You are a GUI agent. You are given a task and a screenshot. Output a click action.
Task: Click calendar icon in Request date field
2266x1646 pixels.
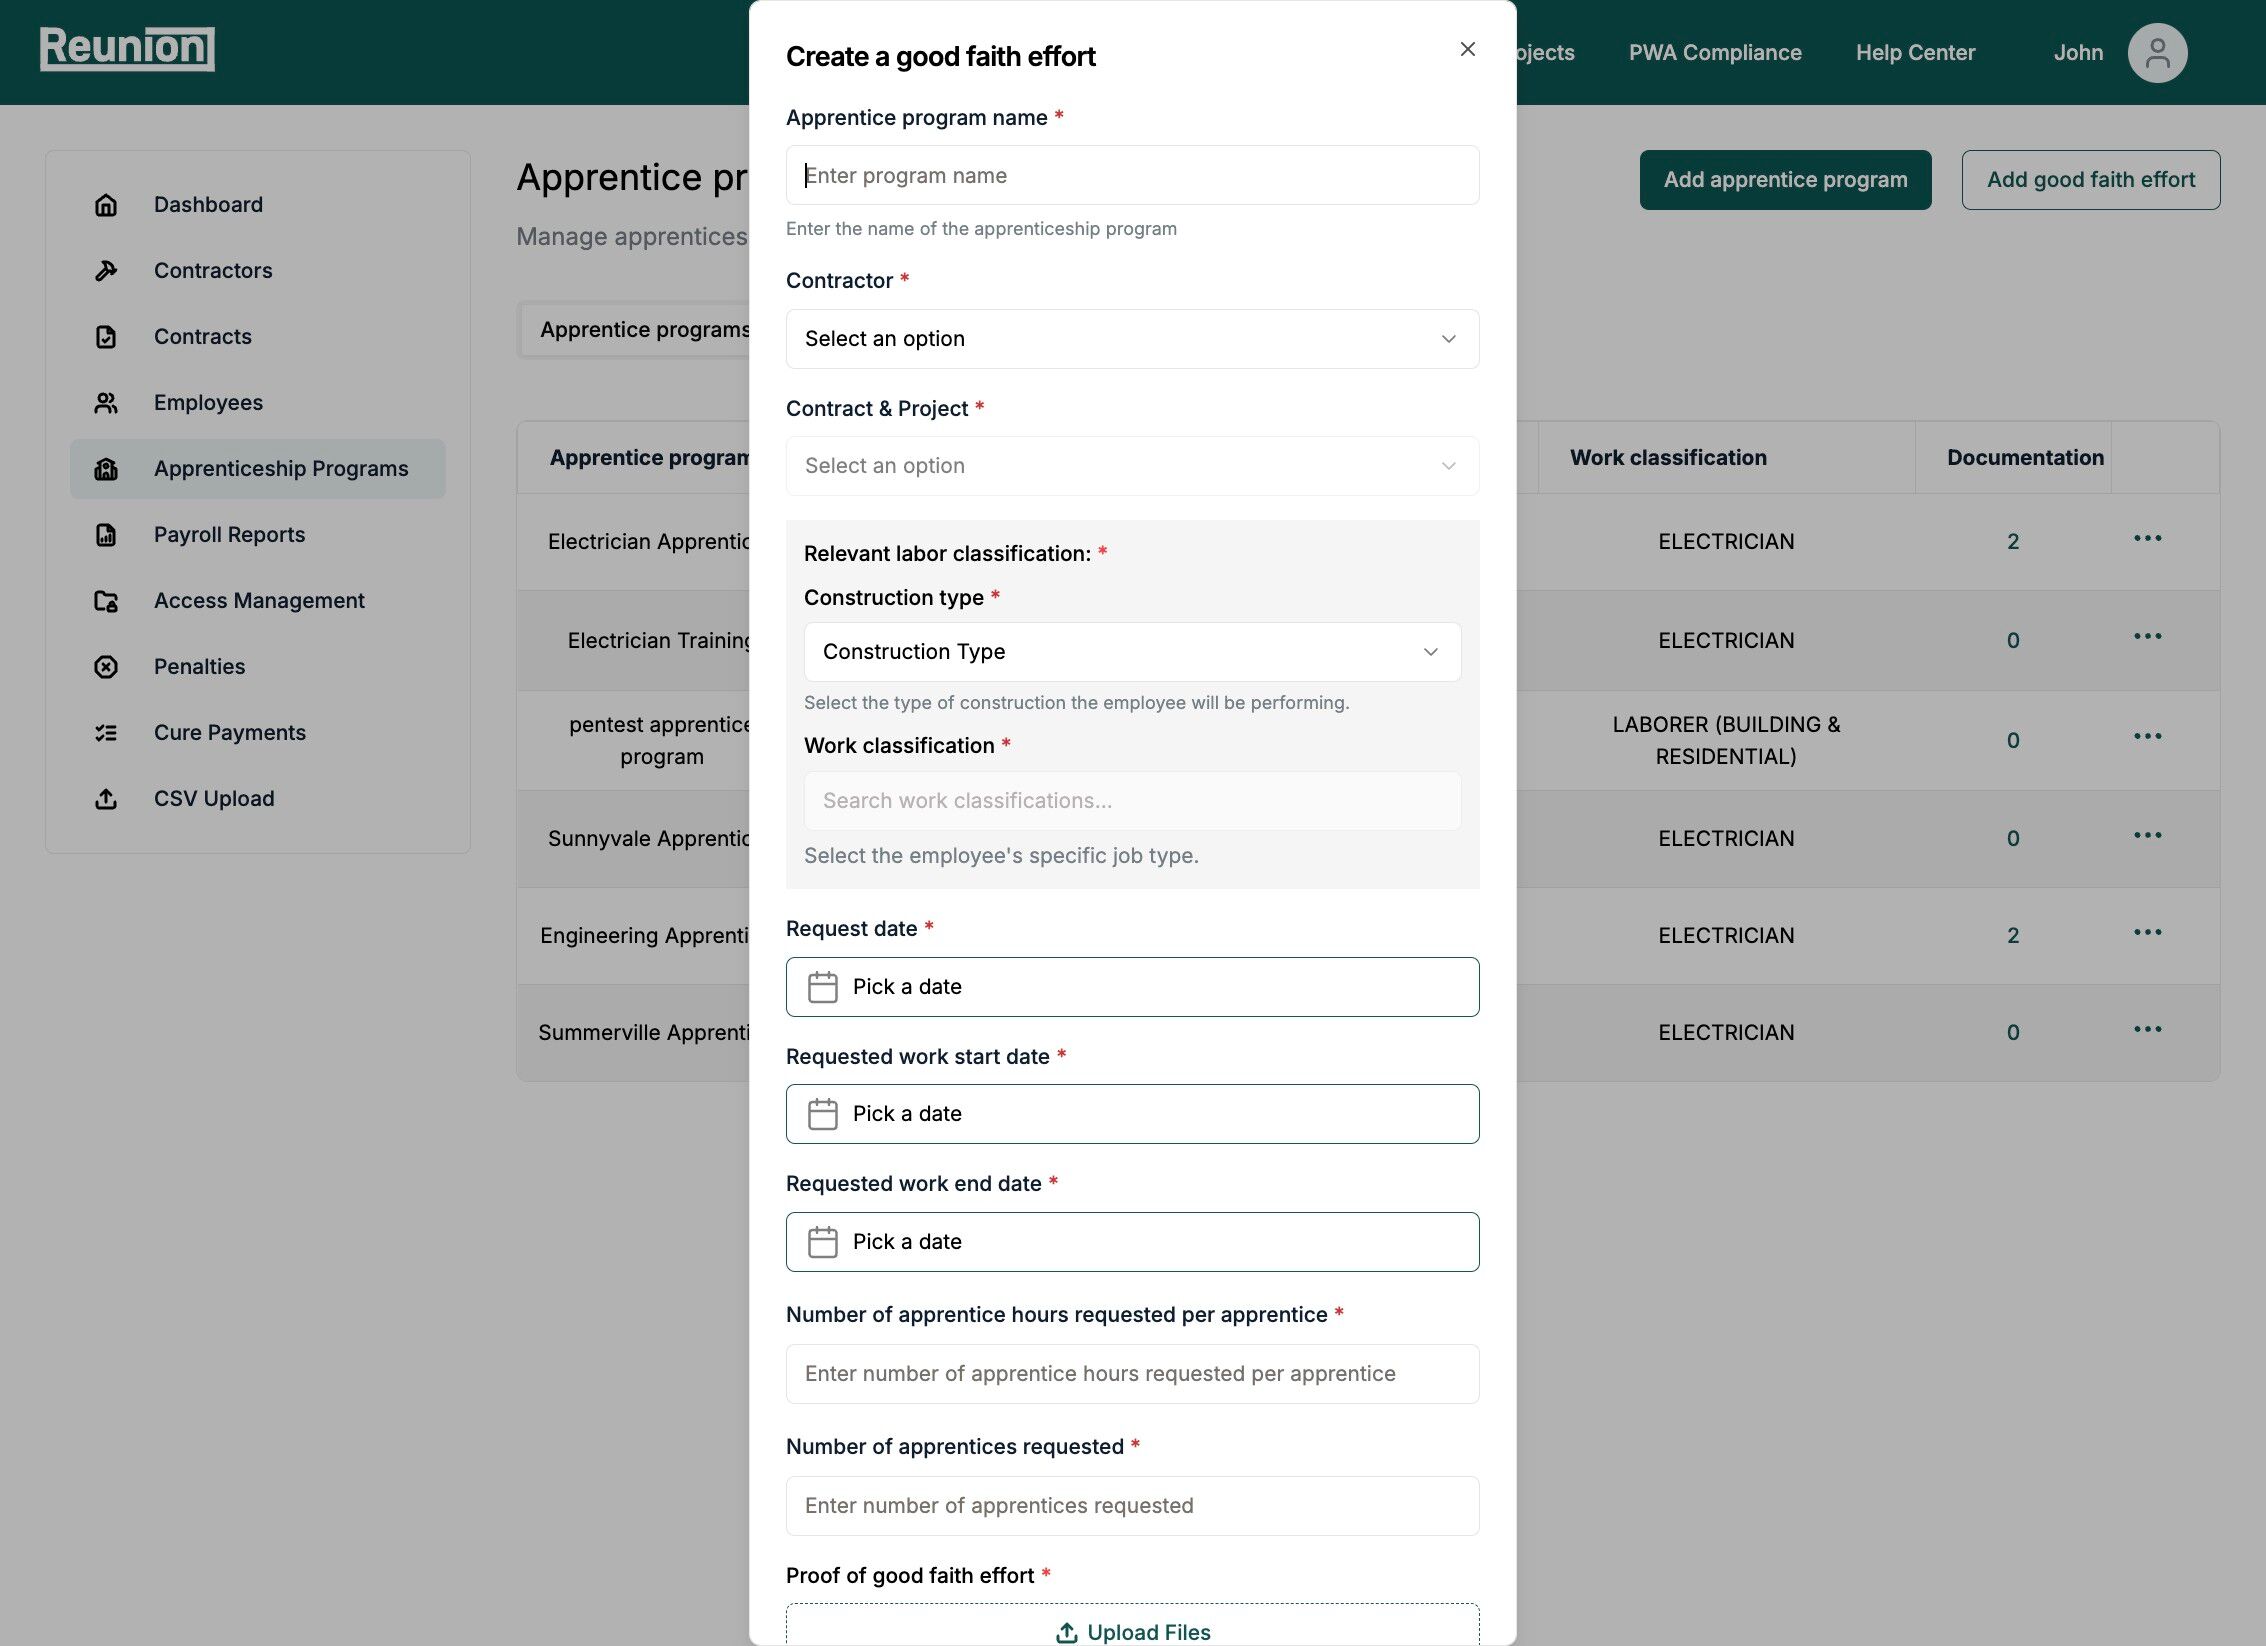coord(822,987)
